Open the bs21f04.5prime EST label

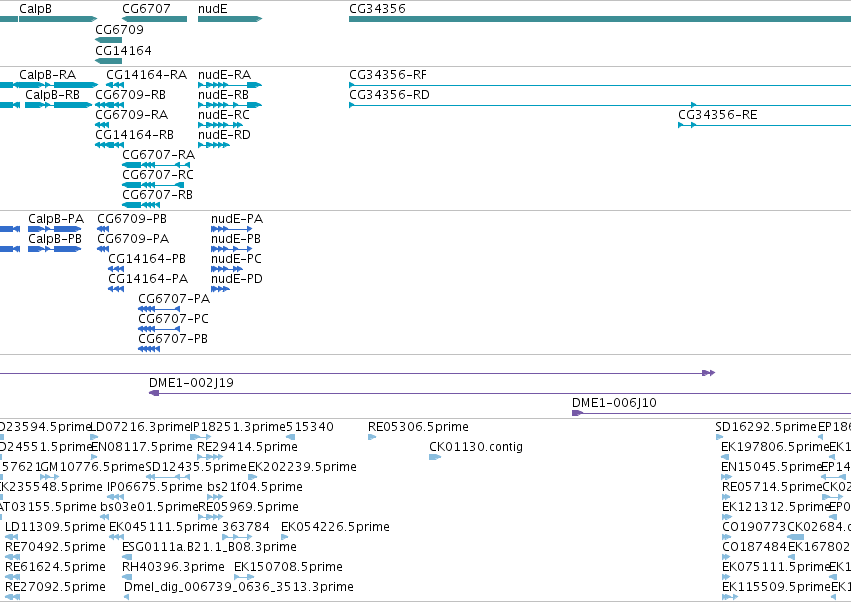pos(255,487)
